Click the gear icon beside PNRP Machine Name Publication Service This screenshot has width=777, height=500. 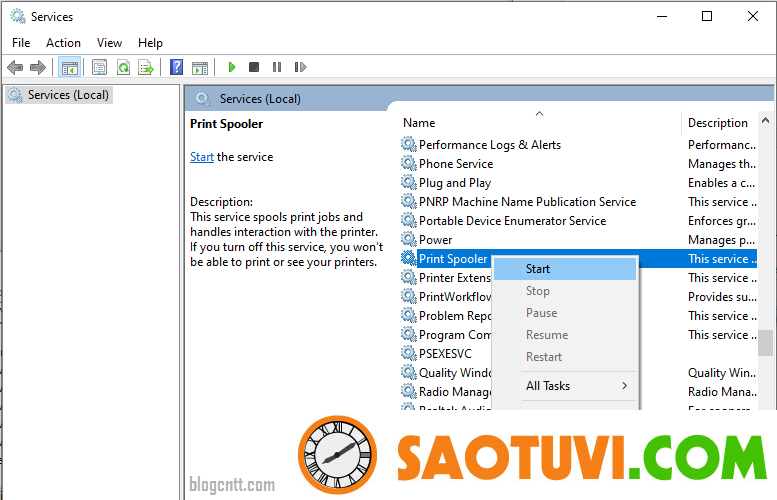(408, 201)
